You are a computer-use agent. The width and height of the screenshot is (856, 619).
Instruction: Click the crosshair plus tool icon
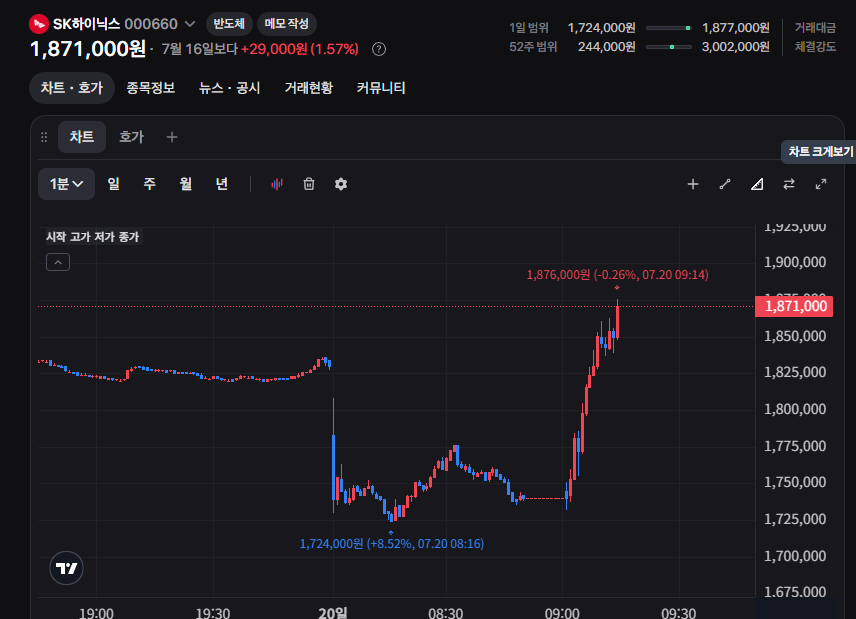tap(693, 184)
